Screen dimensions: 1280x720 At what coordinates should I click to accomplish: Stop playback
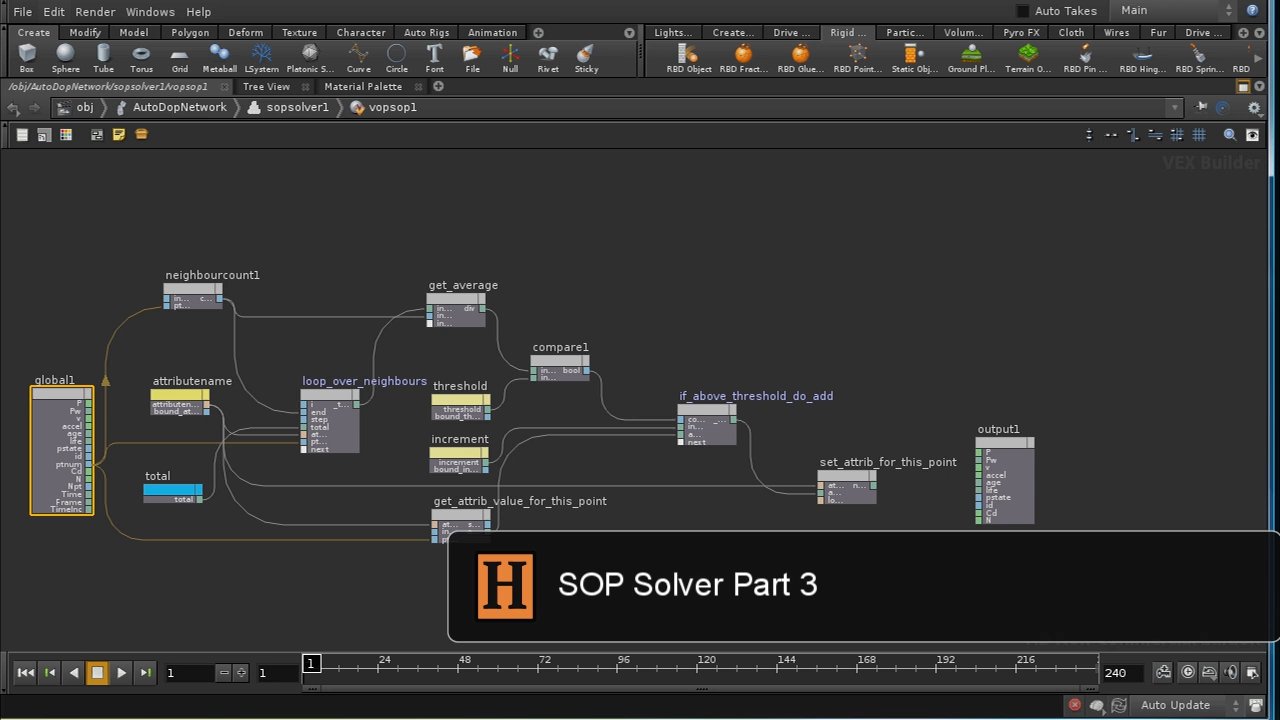(x=98, y=673)
